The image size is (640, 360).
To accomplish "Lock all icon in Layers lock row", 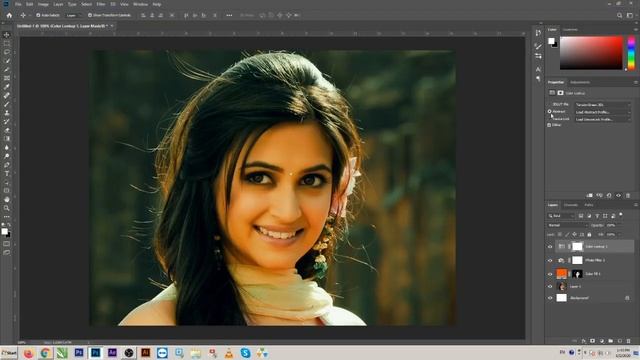I will 589,235.
